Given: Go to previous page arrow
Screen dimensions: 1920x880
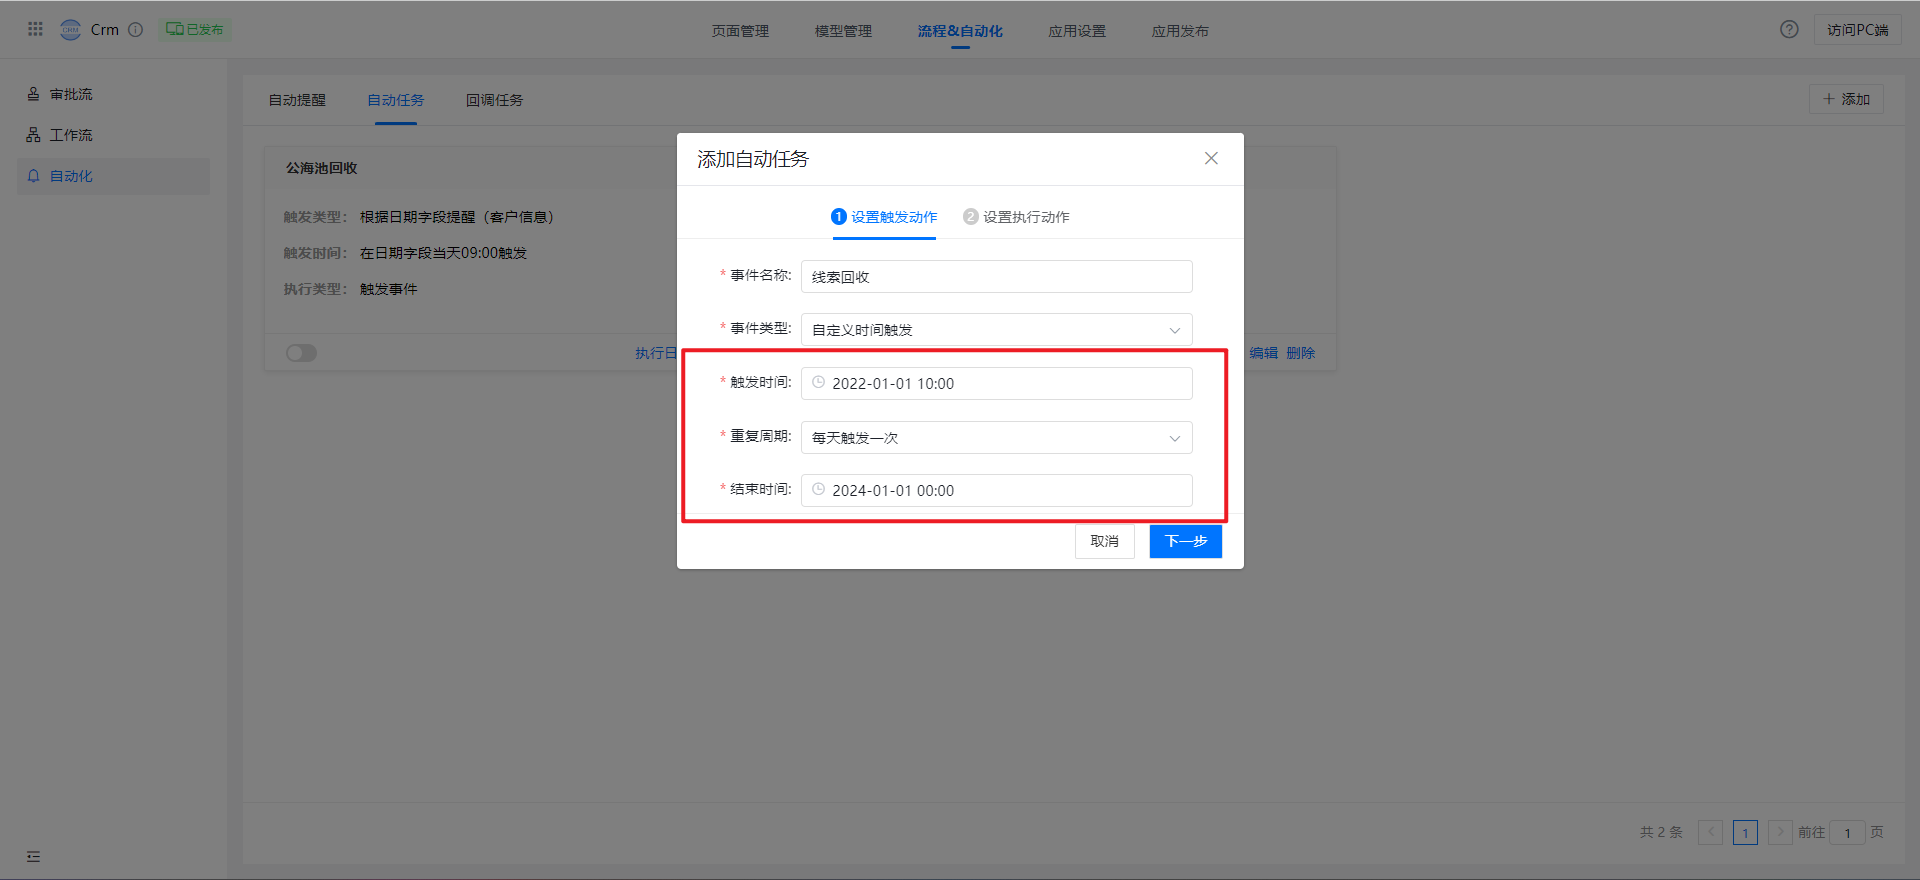Looking at the screenshot, I should [x=1710, y=832].
